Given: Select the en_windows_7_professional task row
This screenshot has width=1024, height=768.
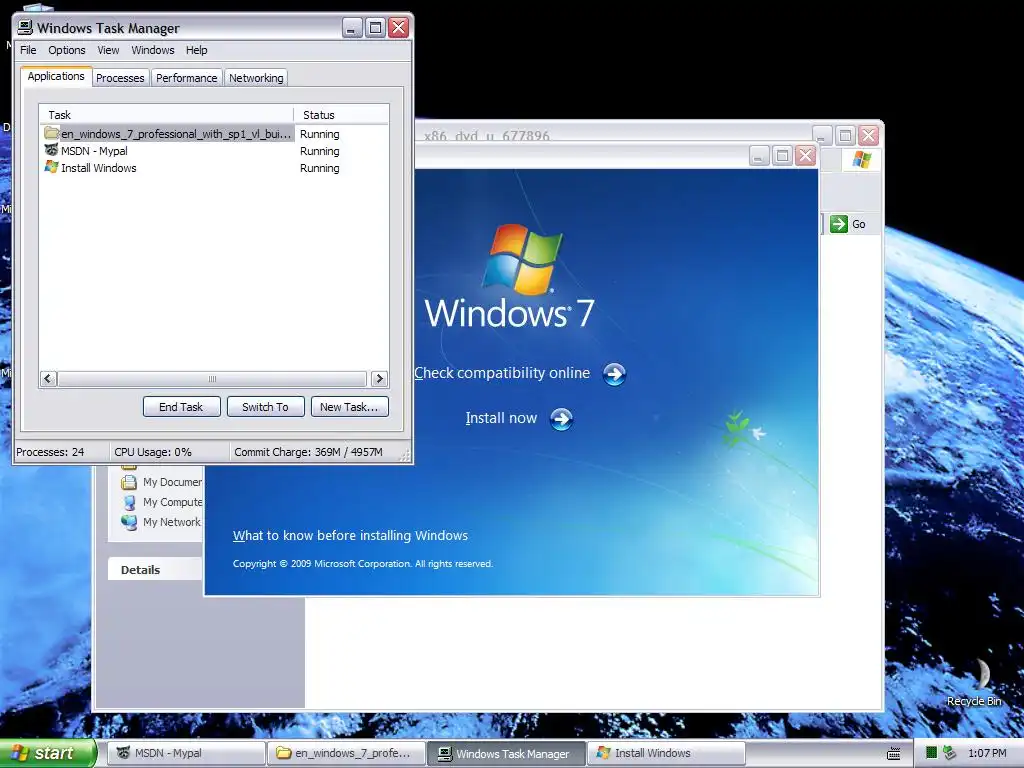Looking at the screenshot, I should (x=214, y=134).
